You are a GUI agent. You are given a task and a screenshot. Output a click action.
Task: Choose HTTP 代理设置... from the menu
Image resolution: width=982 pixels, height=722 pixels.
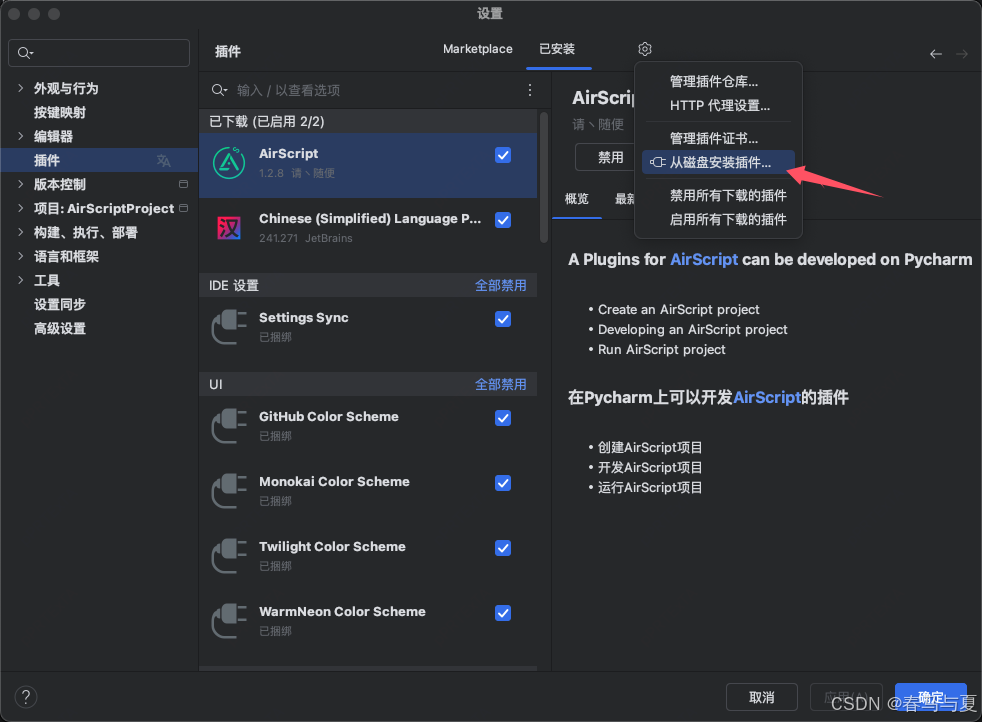click(718, 105)
